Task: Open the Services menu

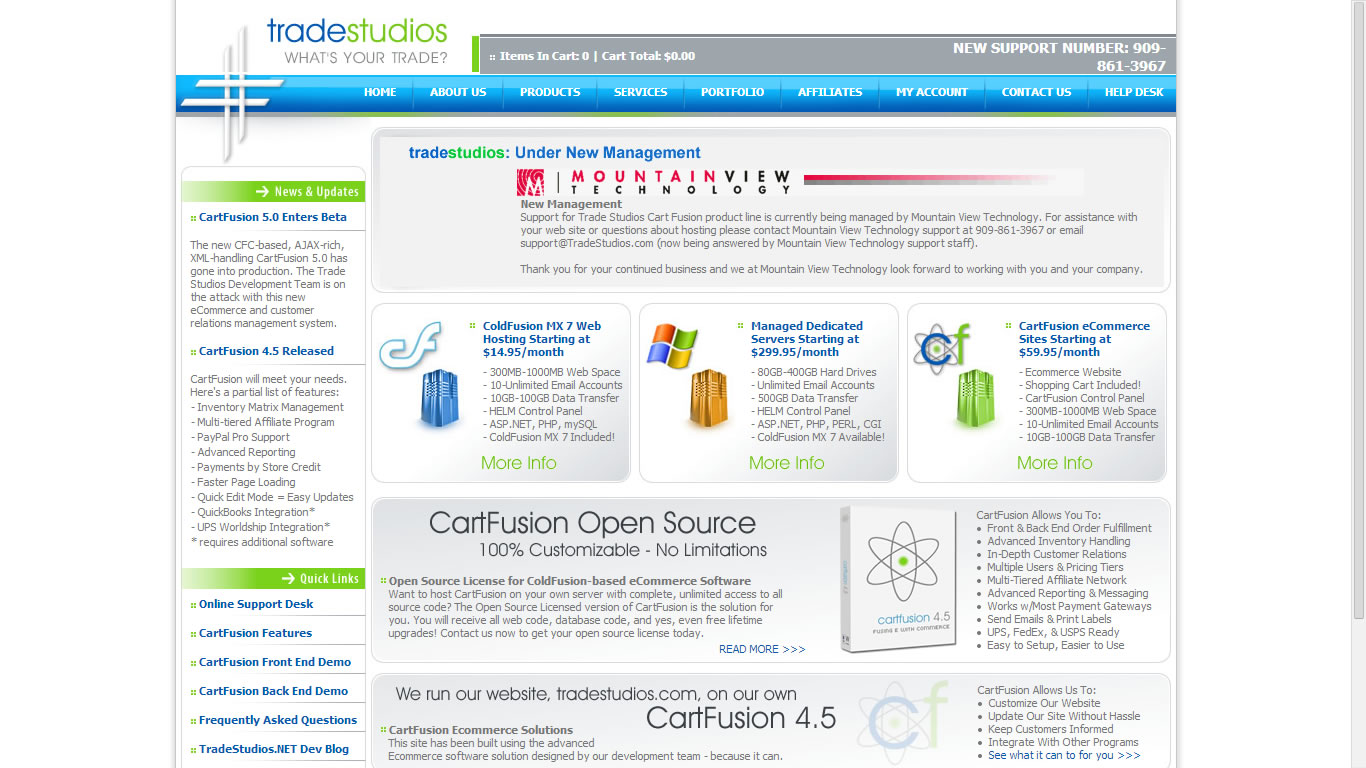Action: pyautogui.click(x=641, y=92)
